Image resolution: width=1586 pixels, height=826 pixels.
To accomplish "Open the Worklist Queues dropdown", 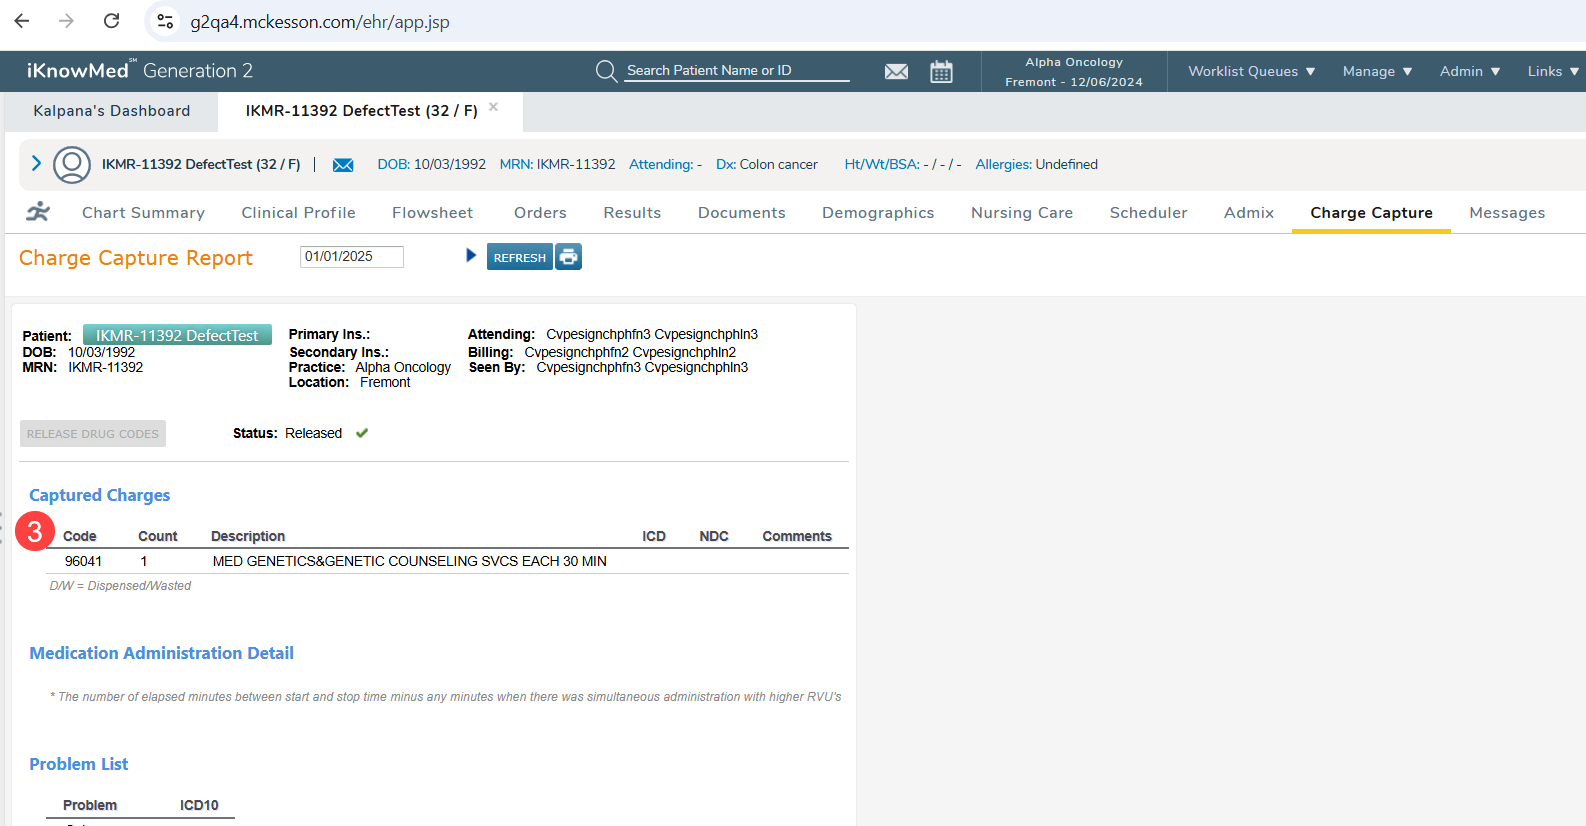I will [x=1251, y=71].
